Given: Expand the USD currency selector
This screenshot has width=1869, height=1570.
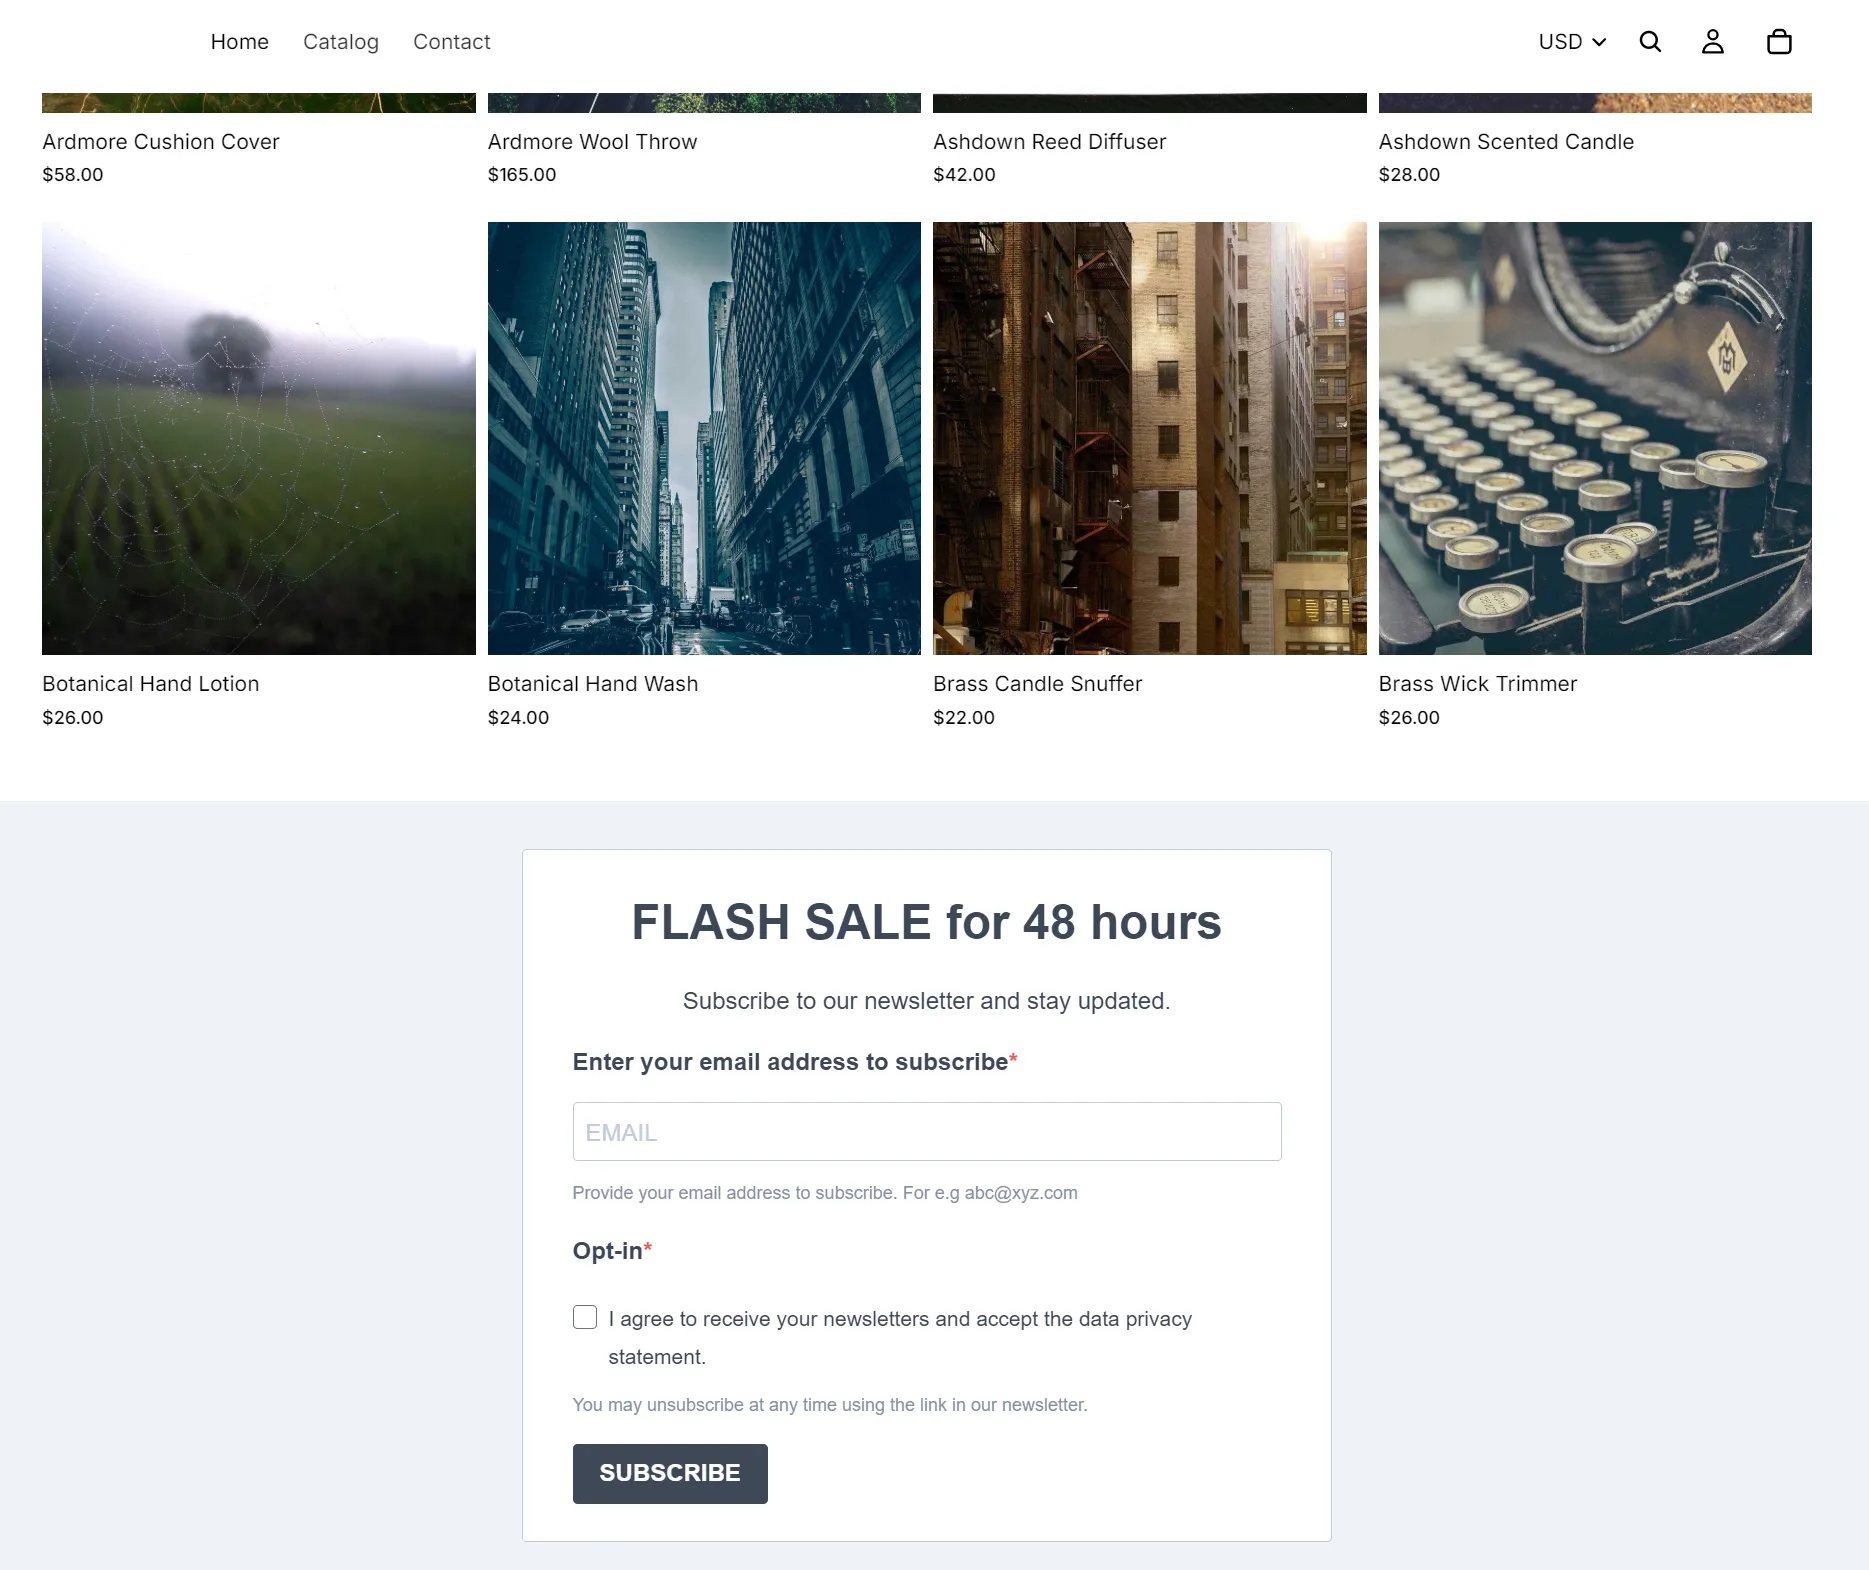Looking at the screenshot, I should pyautogui.click(x=1572, y=42).
